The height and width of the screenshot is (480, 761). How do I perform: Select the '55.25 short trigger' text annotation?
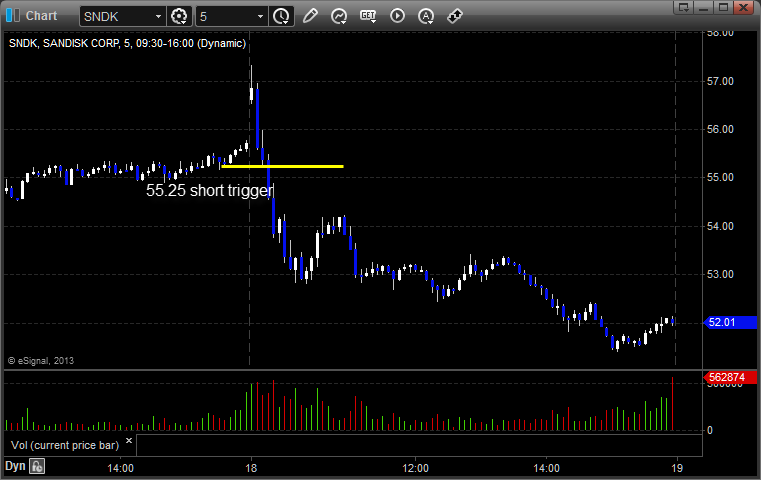(210, 190)
